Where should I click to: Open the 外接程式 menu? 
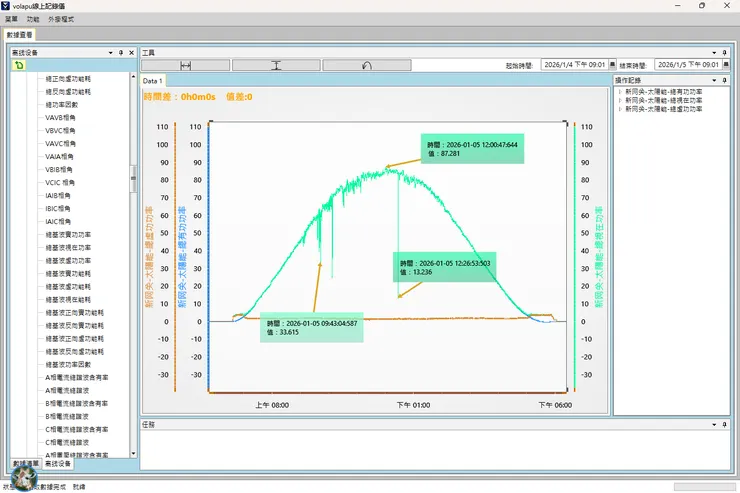tap(61, 19)
